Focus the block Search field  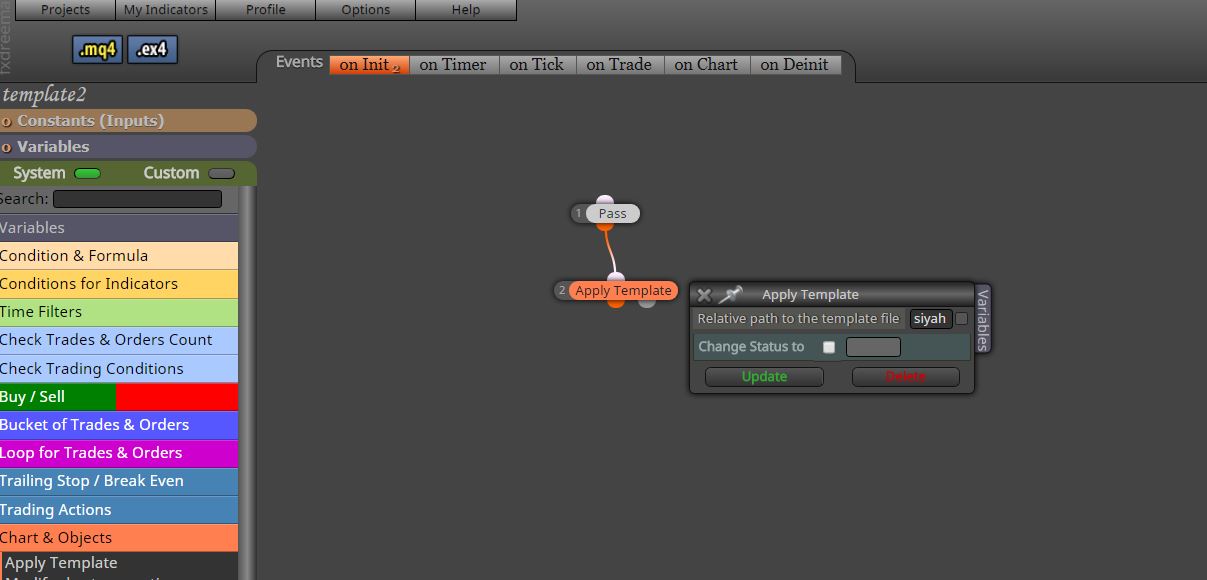137,199
